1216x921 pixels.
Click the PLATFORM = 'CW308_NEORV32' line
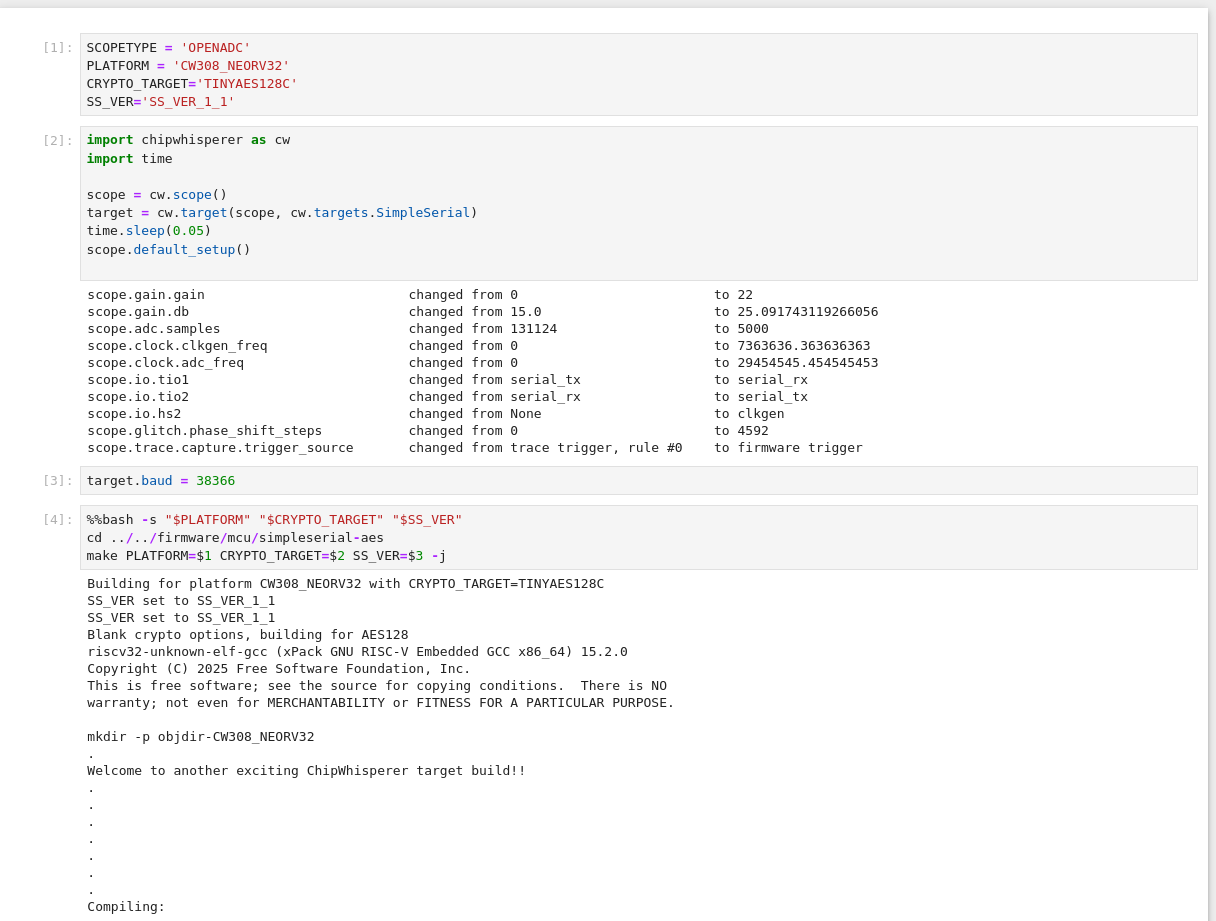tap(188, 65)
